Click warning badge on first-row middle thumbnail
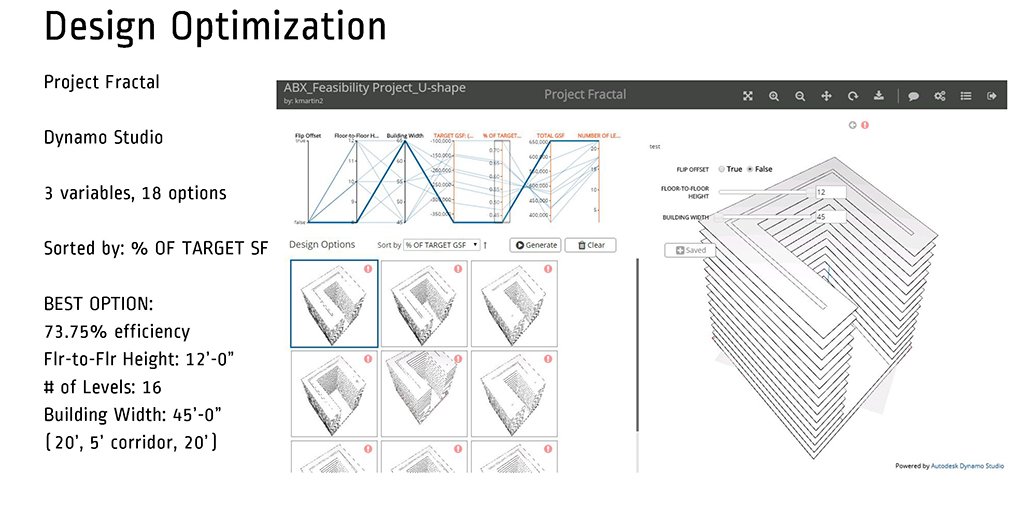 coord(458,268)
